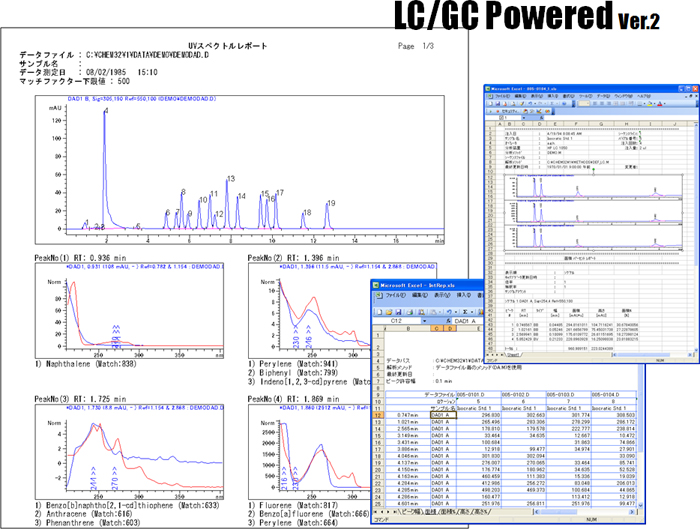Screen dimensions: 700x529
Task: Open AutoSum dropdown arrow in IntRep.xls
Action: [472, 312]
